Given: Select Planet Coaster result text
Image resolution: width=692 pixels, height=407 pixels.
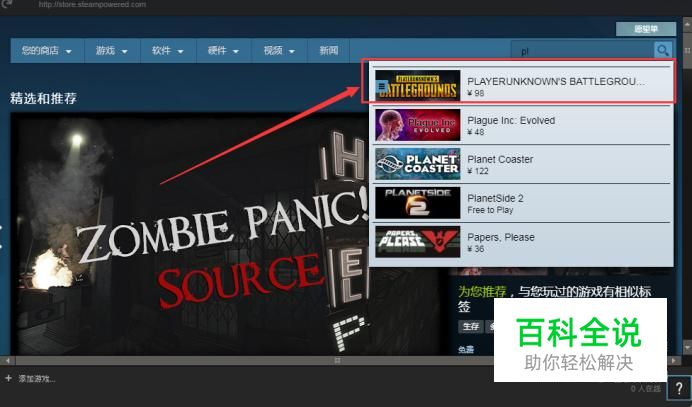Looking at the screenshot, I should point(500,159).
